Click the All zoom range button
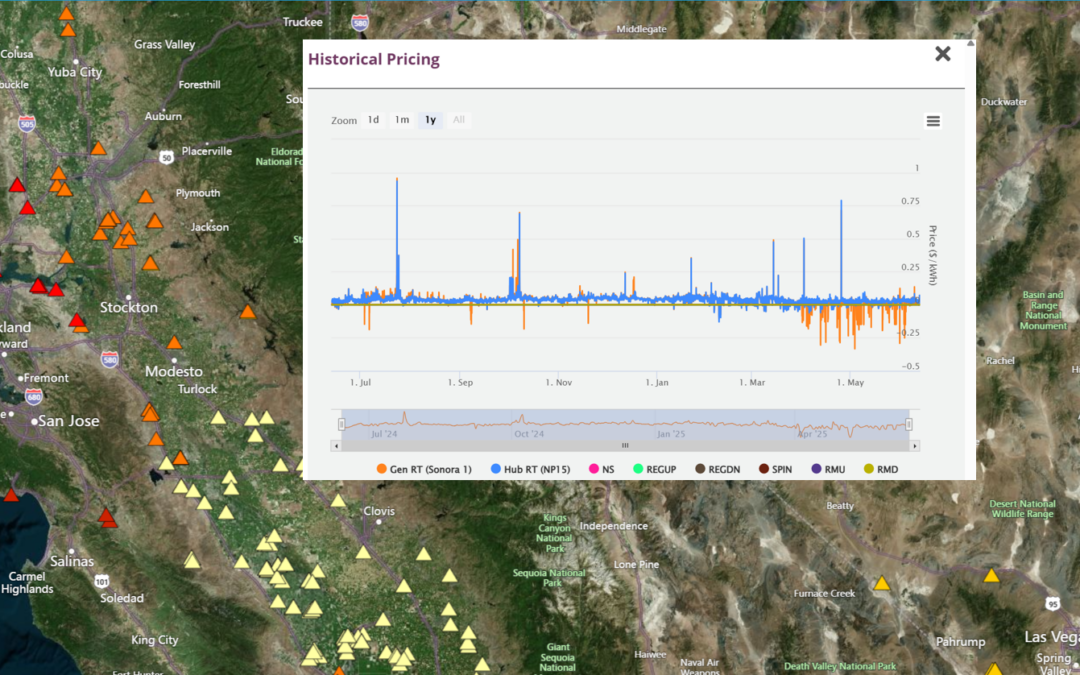This screenshot has height=675, width=1080. pyautogui.click(x=459, y=120)
